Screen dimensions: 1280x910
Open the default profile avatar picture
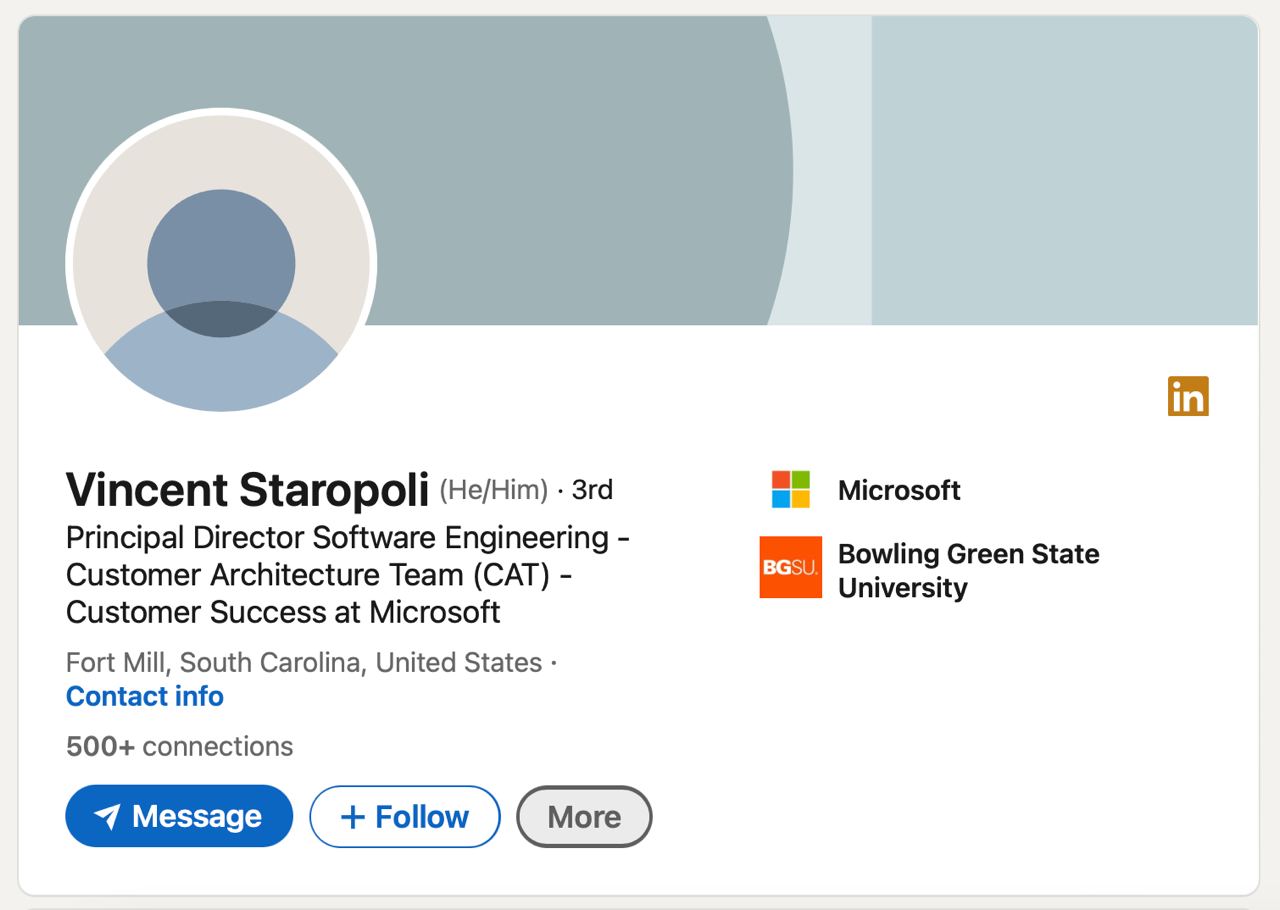(x=221, y=263)
